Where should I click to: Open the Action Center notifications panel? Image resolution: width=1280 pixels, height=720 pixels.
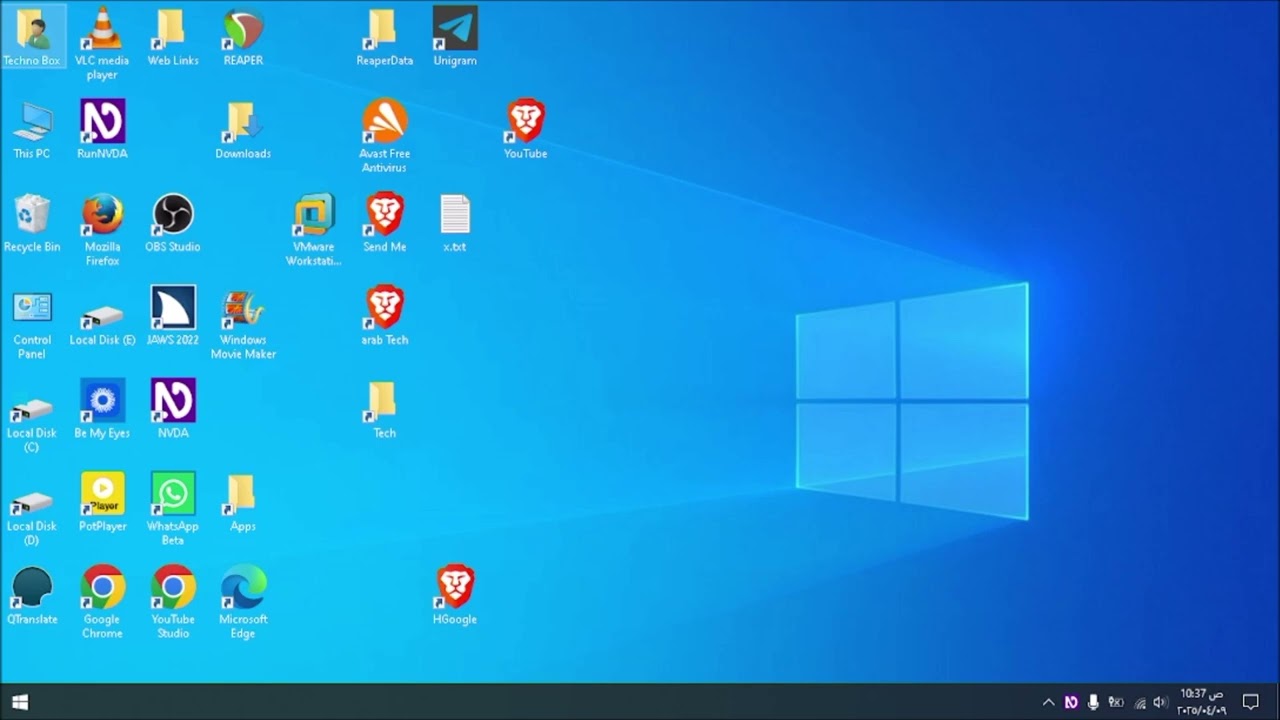1250,702
